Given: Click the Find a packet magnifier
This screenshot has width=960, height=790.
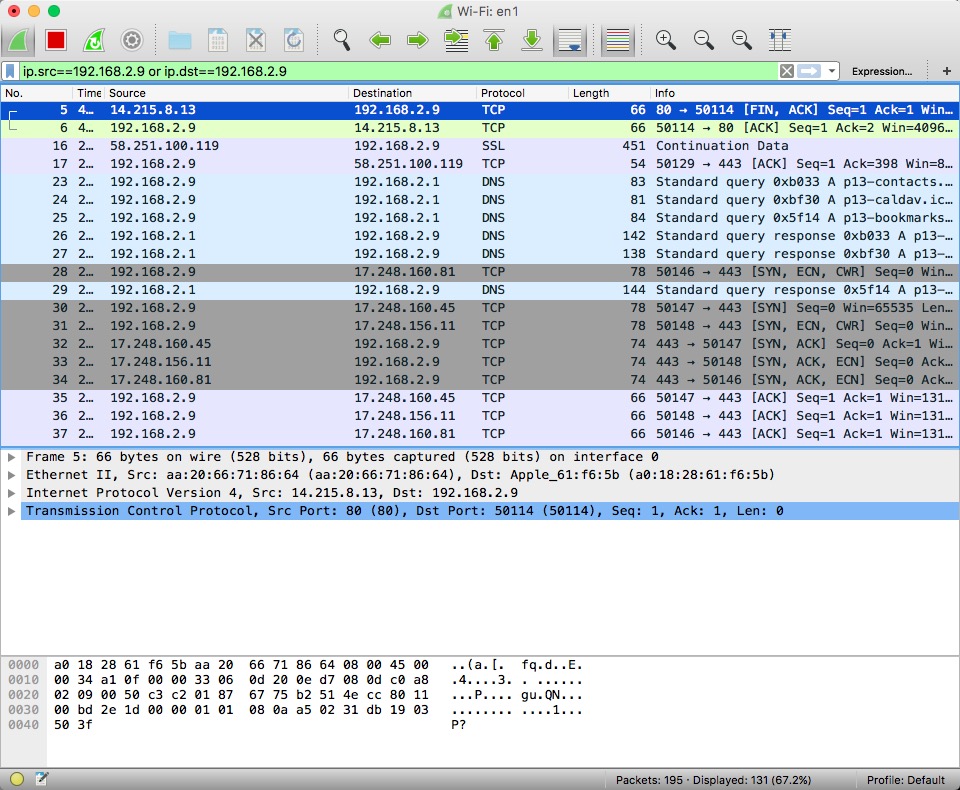Looking at the screenshot, I should [x=342, y=40].
